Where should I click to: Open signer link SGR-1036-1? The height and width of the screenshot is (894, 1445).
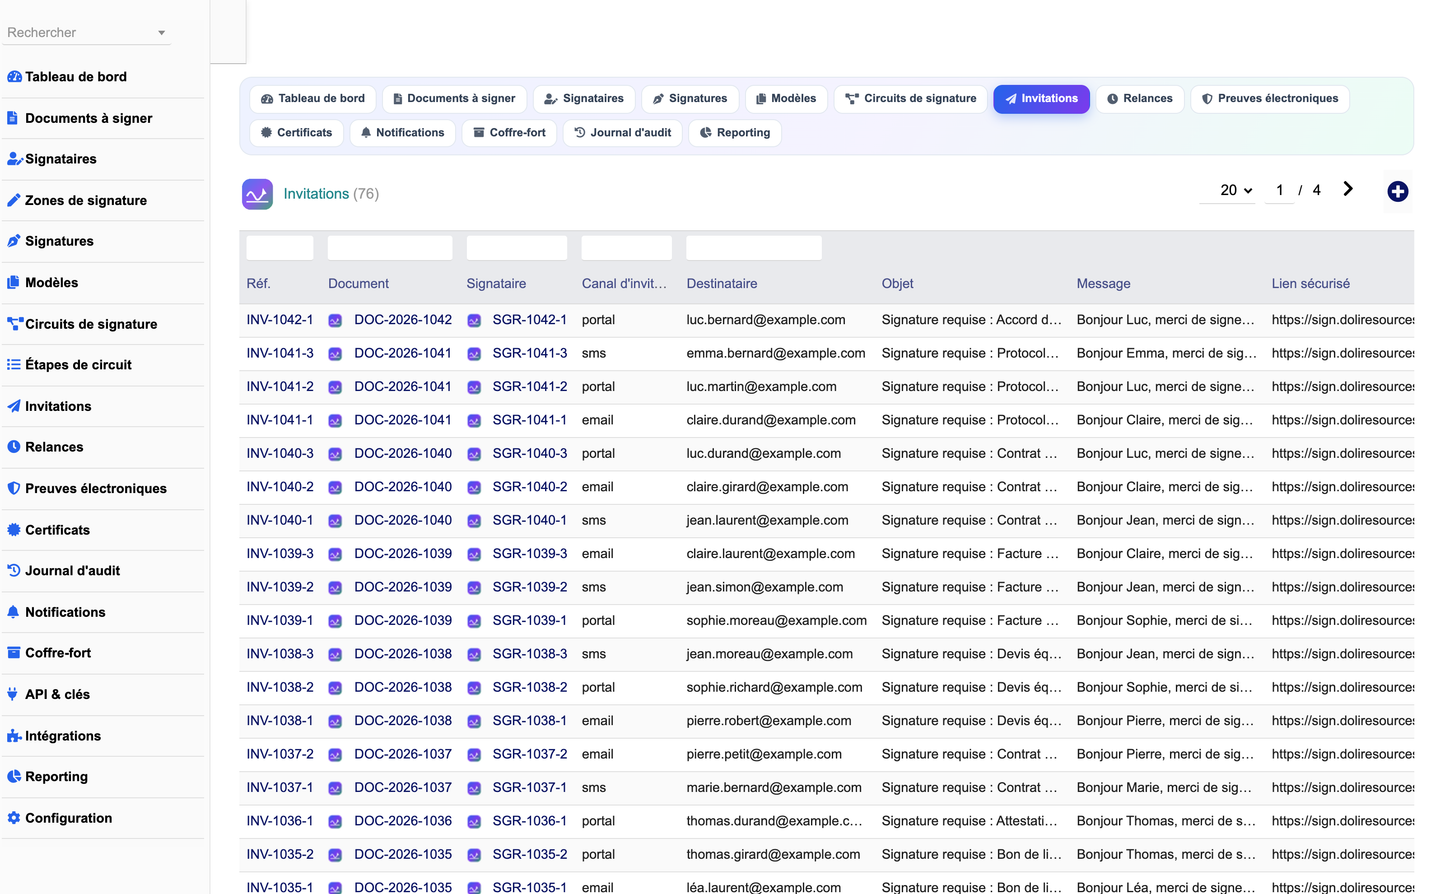tap(530, 821)
